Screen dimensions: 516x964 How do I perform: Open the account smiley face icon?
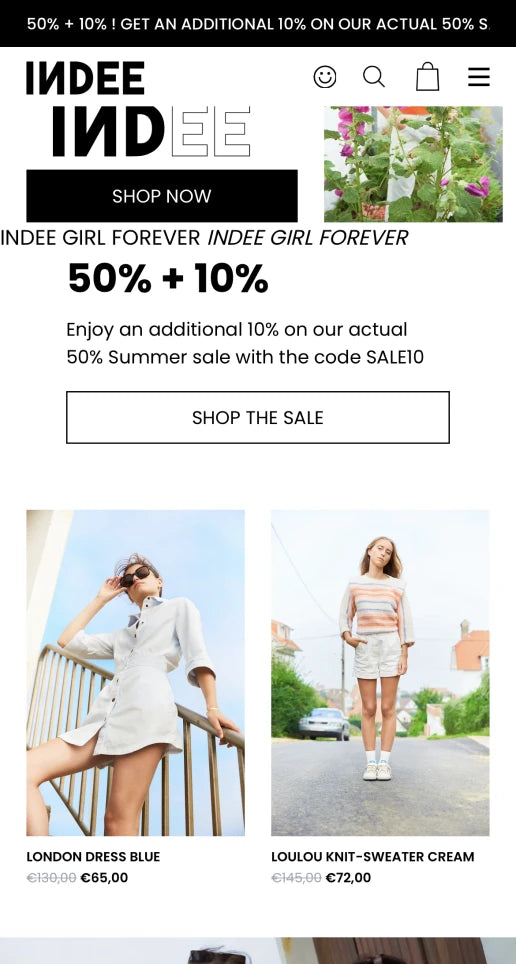coord(325,77)
